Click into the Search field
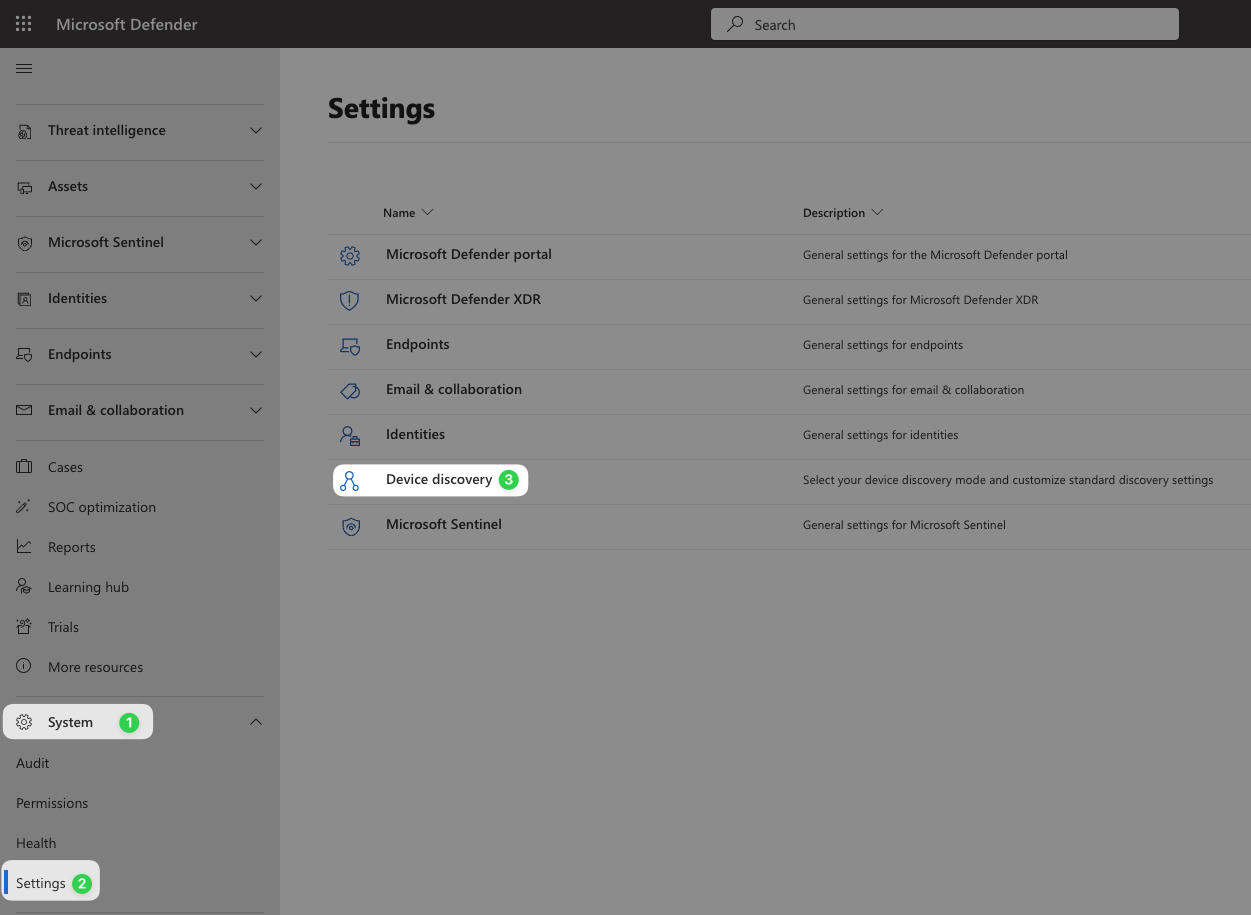This screenshot has width=1251, height=915. click(945, 24)
